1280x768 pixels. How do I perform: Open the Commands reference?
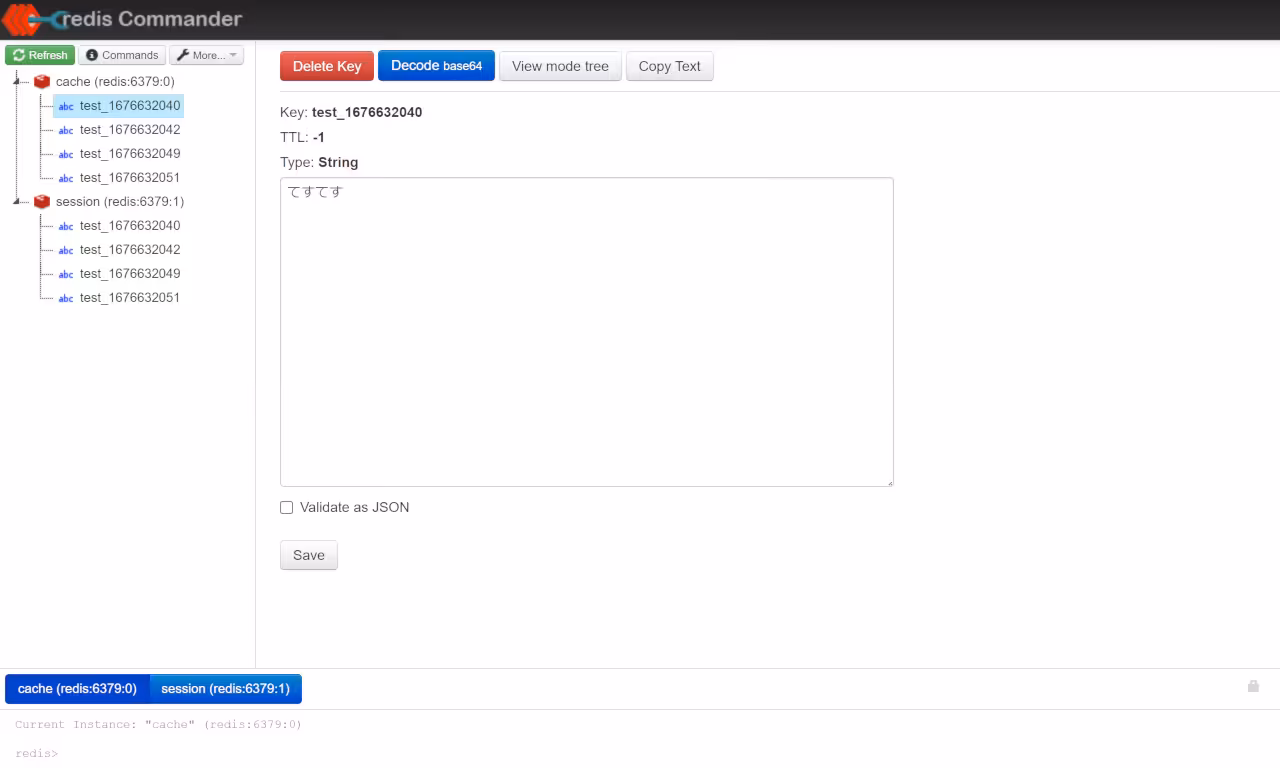(122, 55)
